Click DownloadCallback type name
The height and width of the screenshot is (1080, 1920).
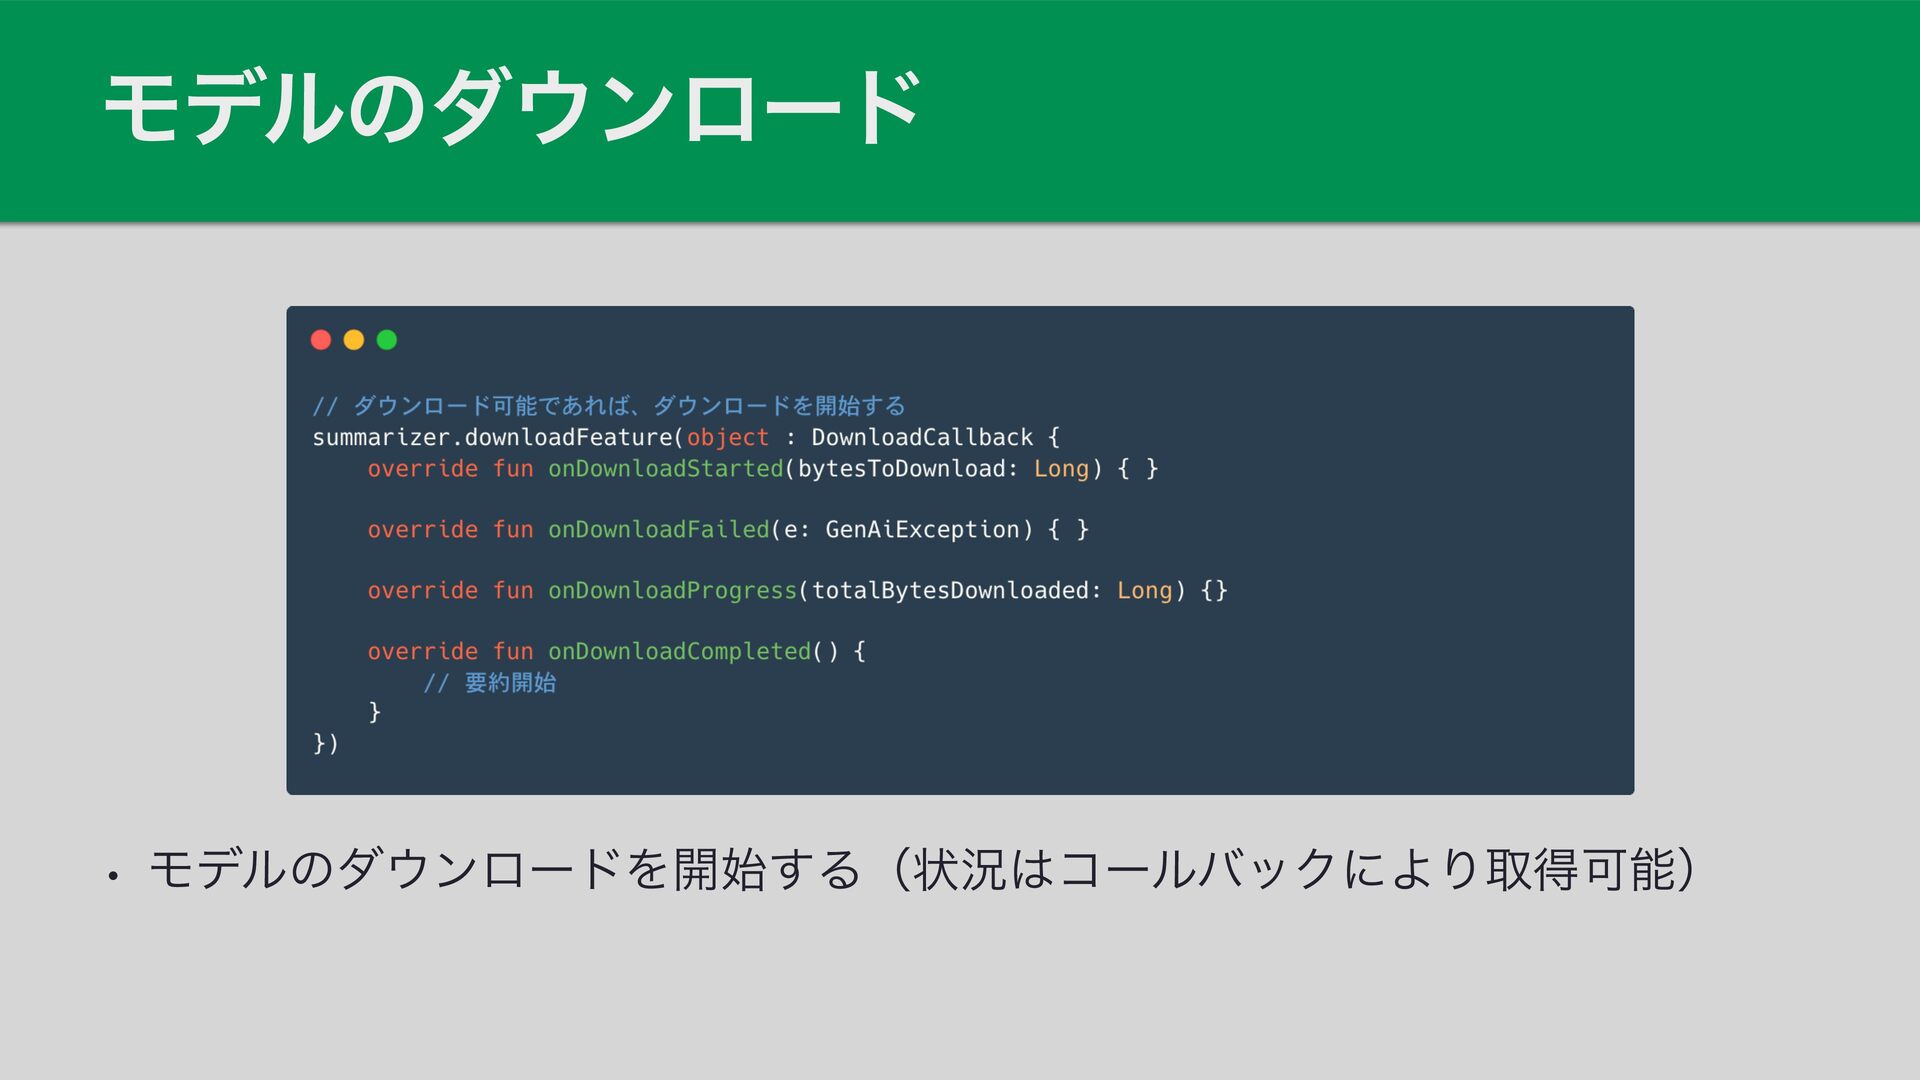point(921,437)
